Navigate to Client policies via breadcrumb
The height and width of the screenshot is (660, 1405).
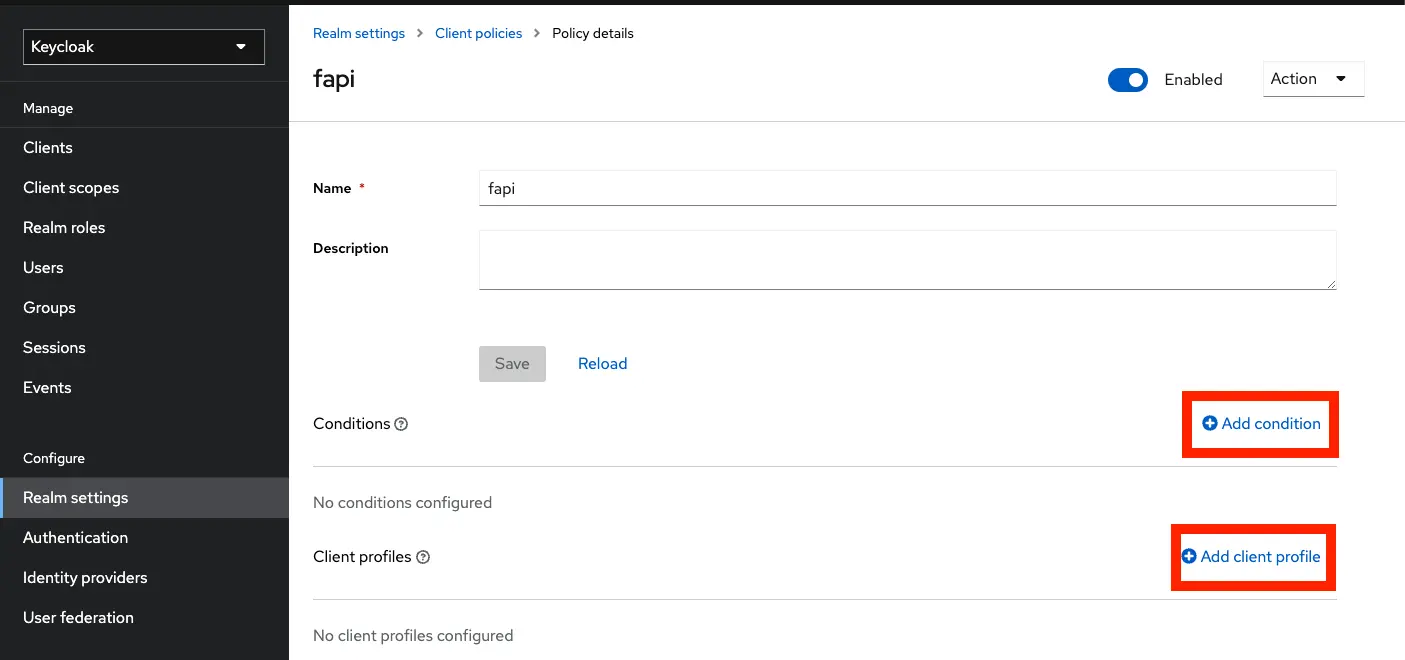point(478,33)
